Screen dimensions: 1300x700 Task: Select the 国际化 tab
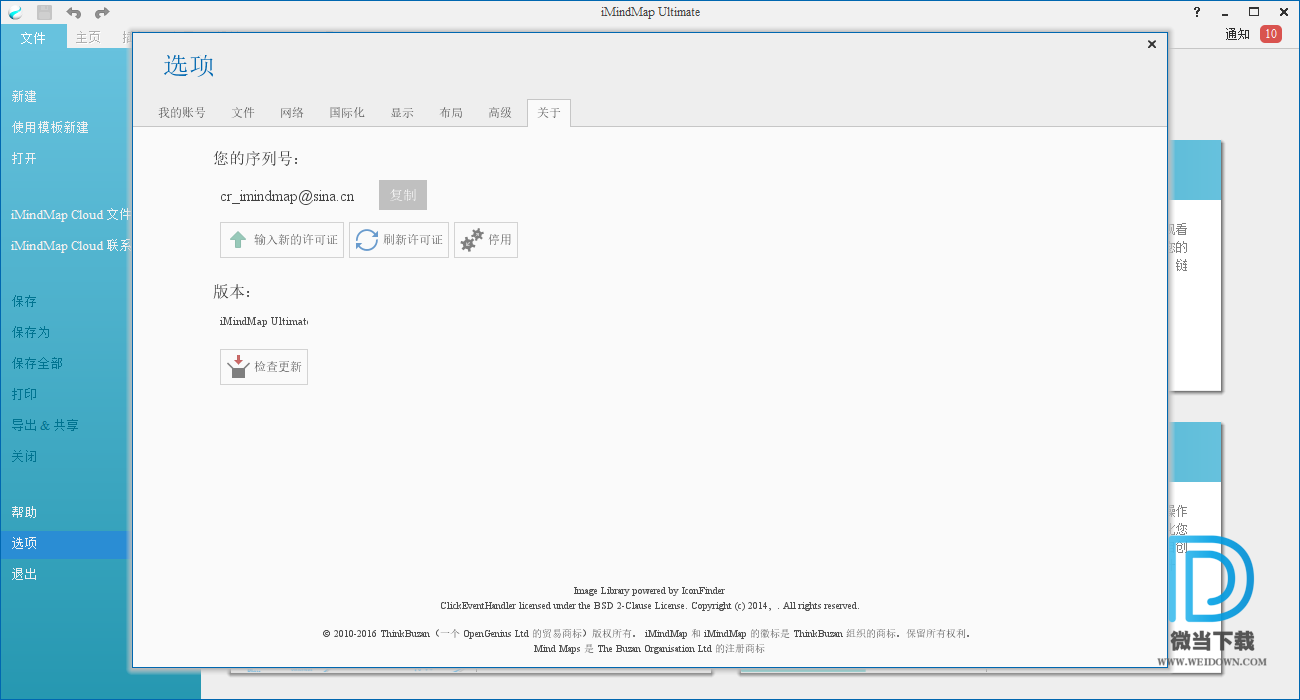[347, 113]
